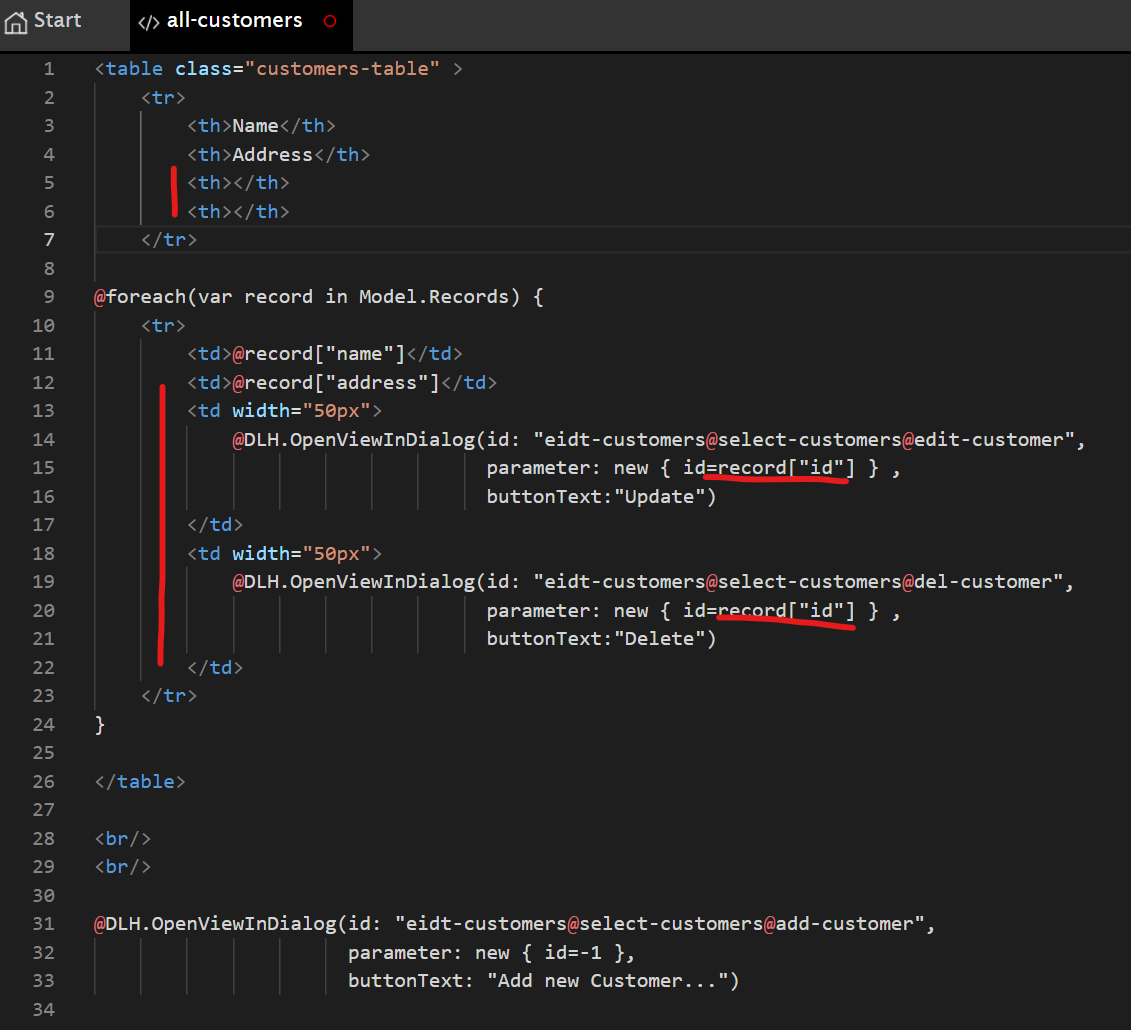Screen dimensions: 1131x1030
Task: Click line number 34 in the gutter
Action: coord(43,1010)
